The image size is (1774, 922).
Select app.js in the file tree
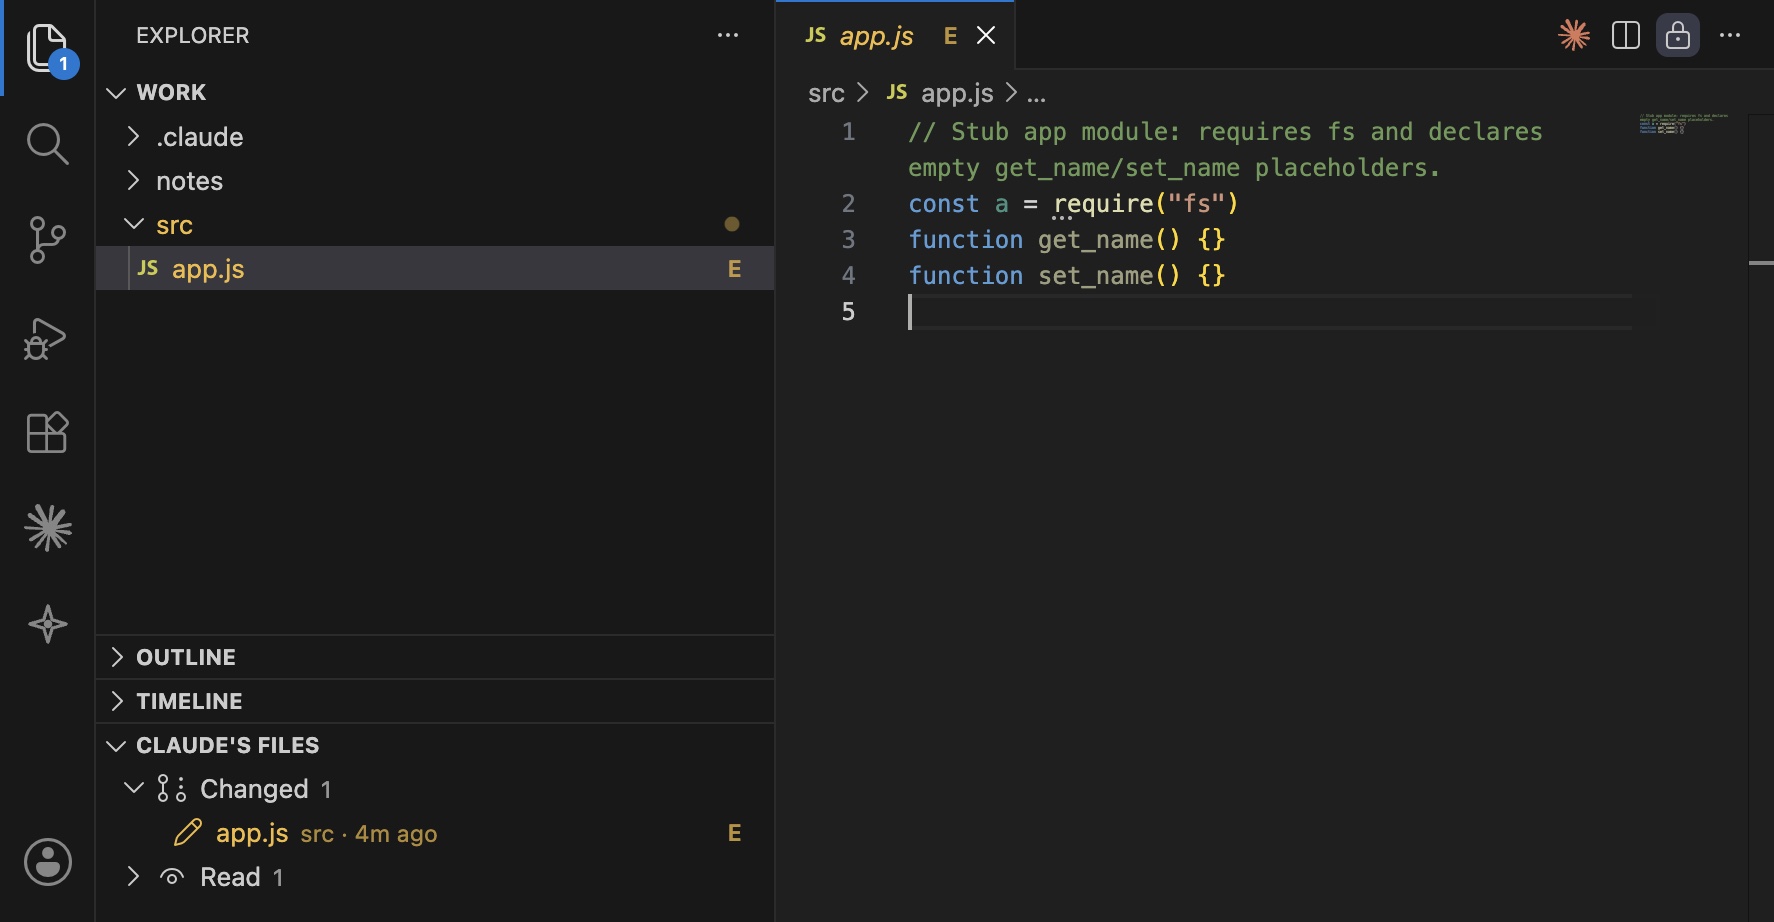click(435, 268)
